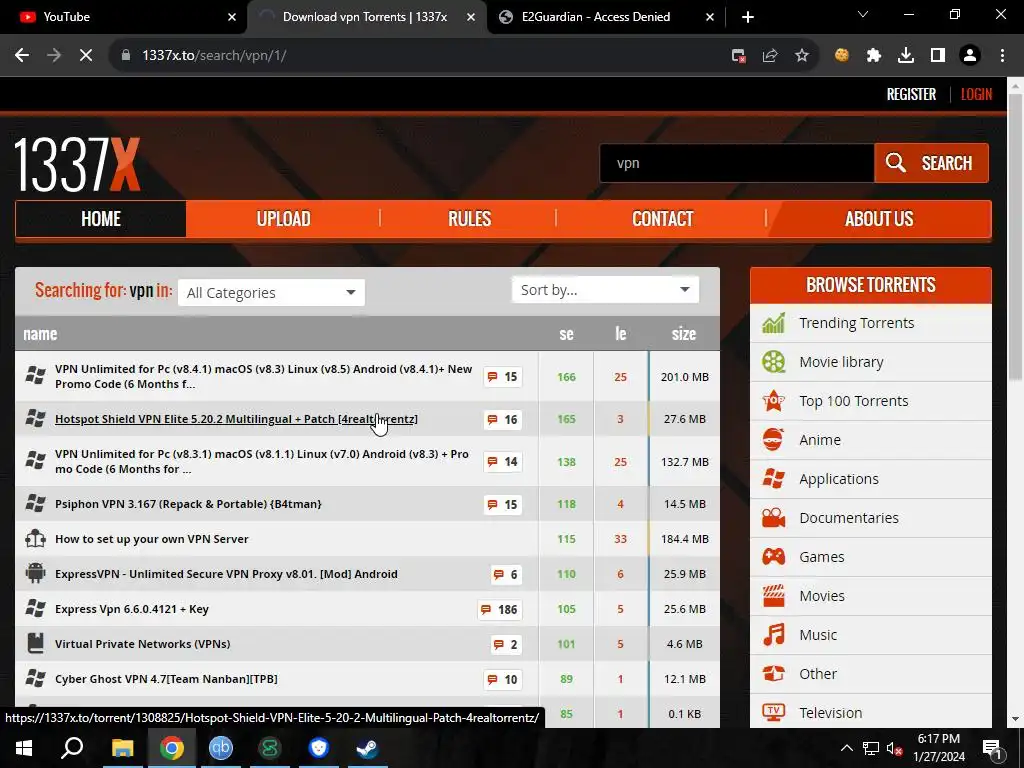Open Chrome profile avatar menu
The image size is (1024, 768).
(x=970, y=56)
